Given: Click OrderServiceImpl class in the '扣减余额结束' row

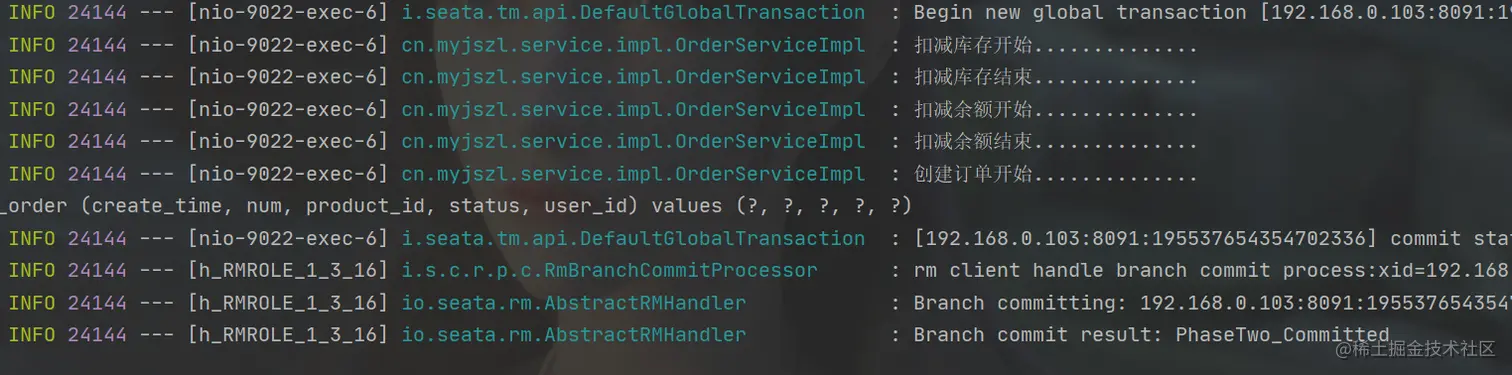Looking at the screenshot, I should pos(633,142).
